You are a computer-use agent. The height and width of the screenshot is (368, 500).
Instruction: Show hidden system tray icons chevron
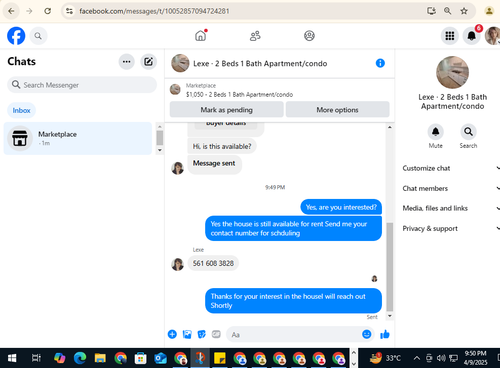click(417, 358)
